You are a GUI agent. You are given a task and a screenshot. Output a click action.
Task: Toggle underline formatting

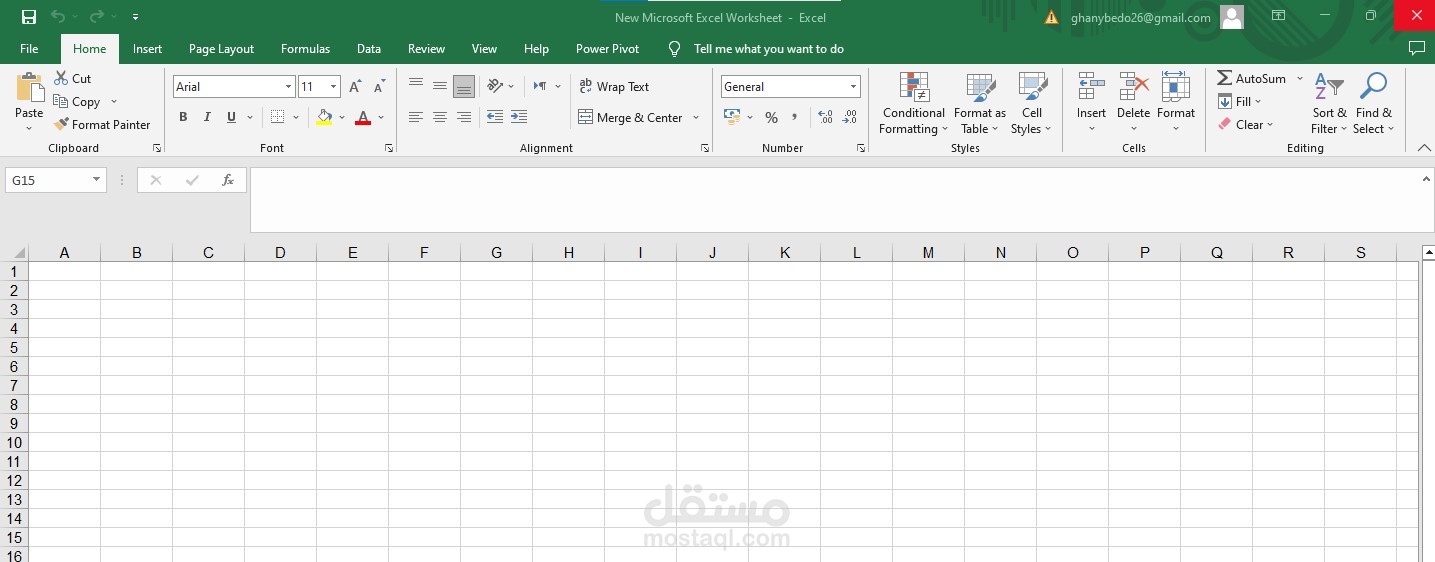[x=231, y=117]
